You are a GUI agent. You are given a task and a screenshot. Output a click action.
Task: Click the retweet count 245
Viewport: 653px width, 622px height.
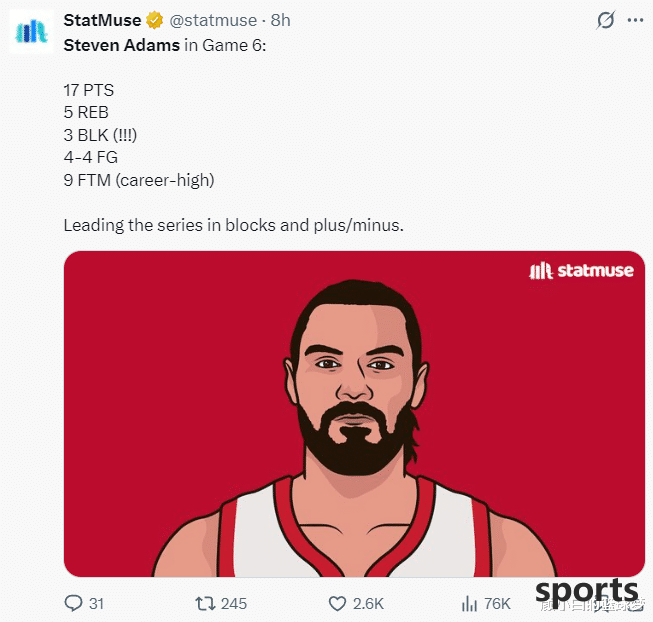pyautogui.click(x=234, y=604)
